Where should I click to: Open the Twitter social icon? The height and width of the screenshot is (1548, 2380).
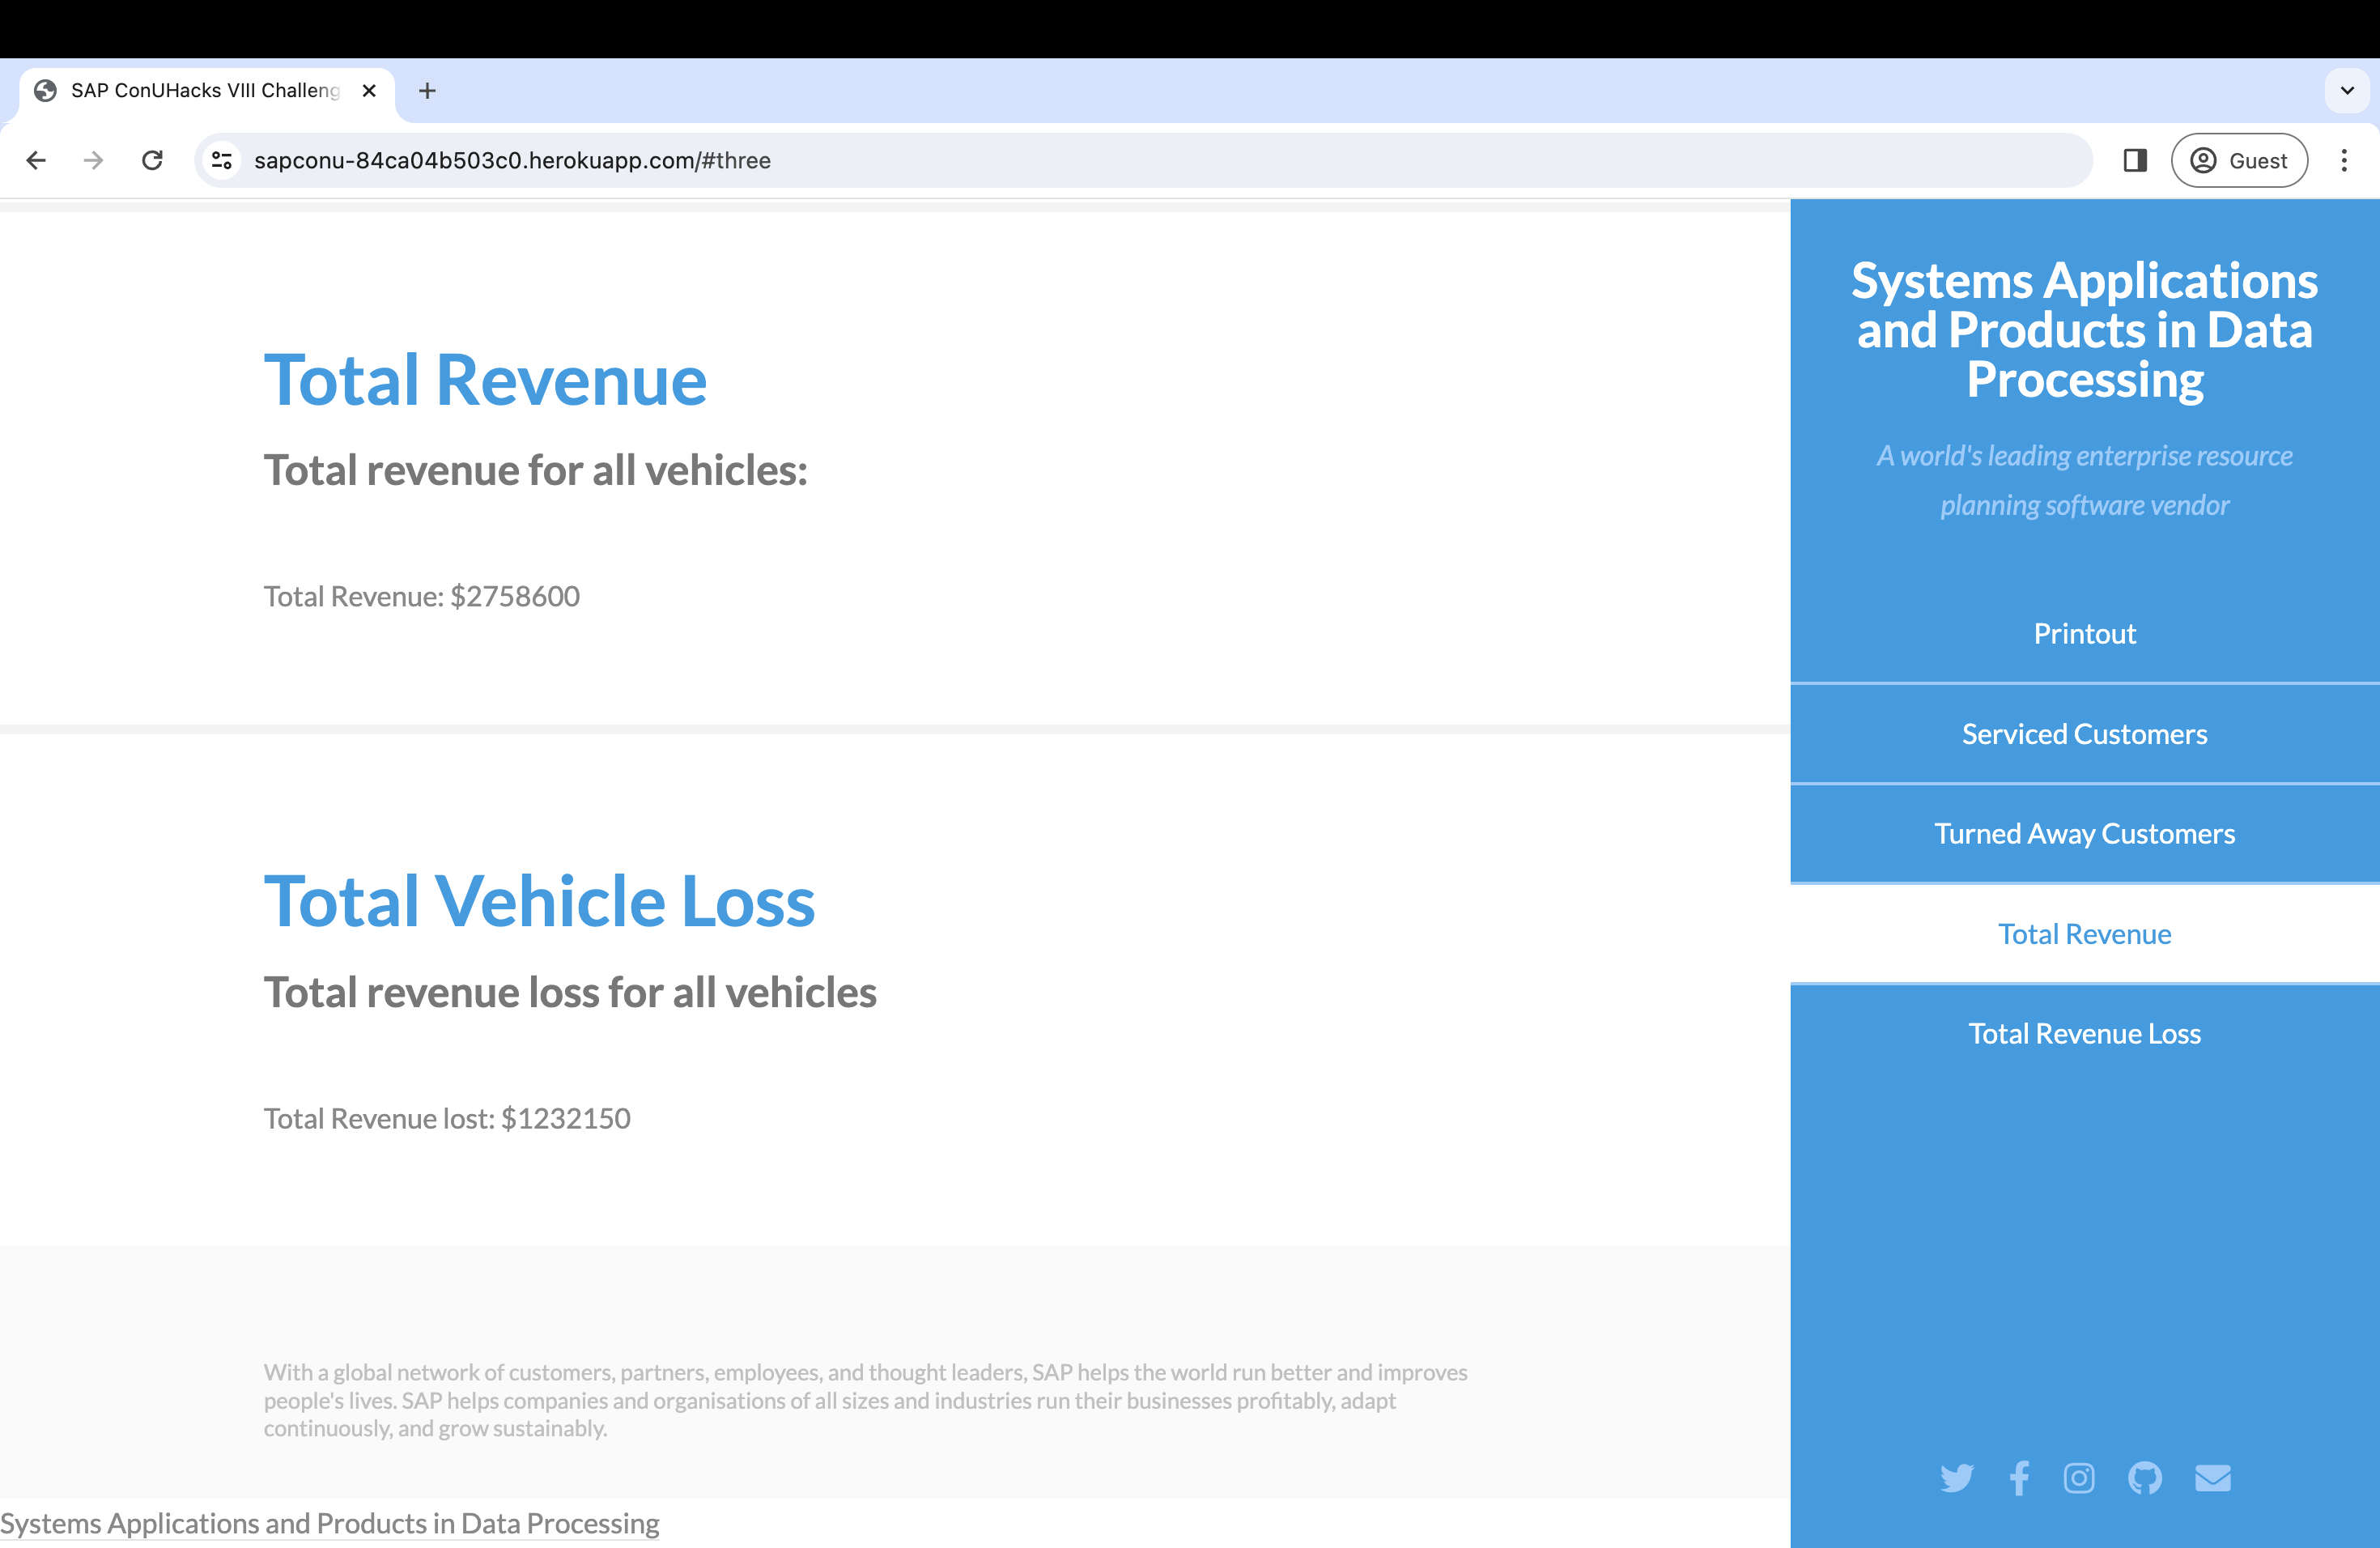[1956, 1478]
